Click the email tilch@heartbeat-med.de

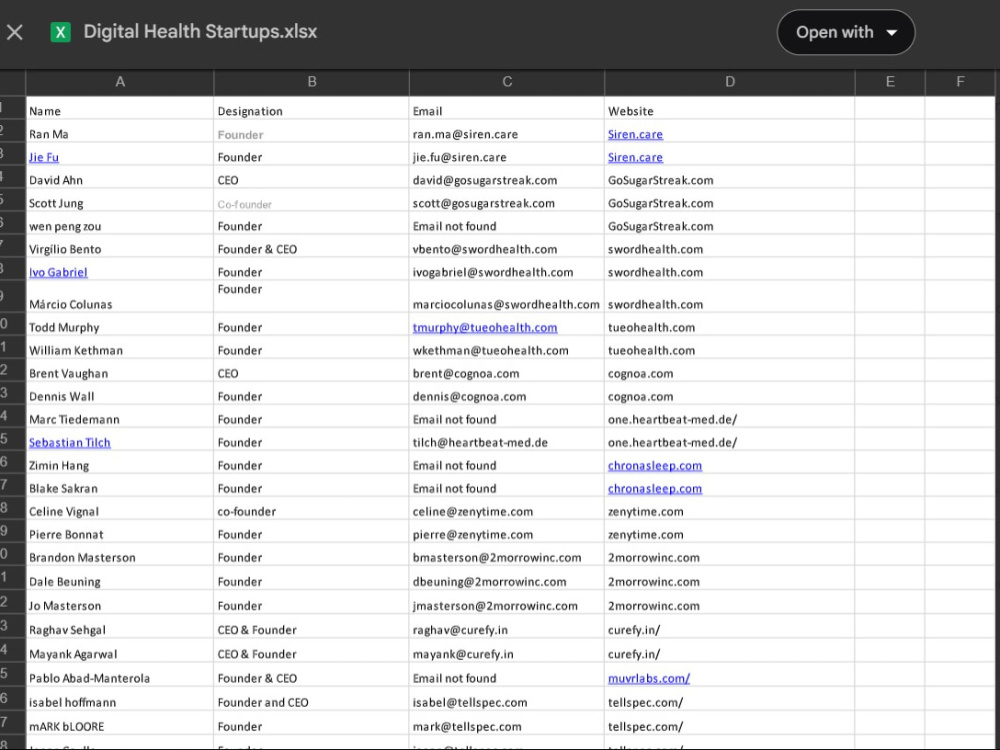[x=480, y=443]
